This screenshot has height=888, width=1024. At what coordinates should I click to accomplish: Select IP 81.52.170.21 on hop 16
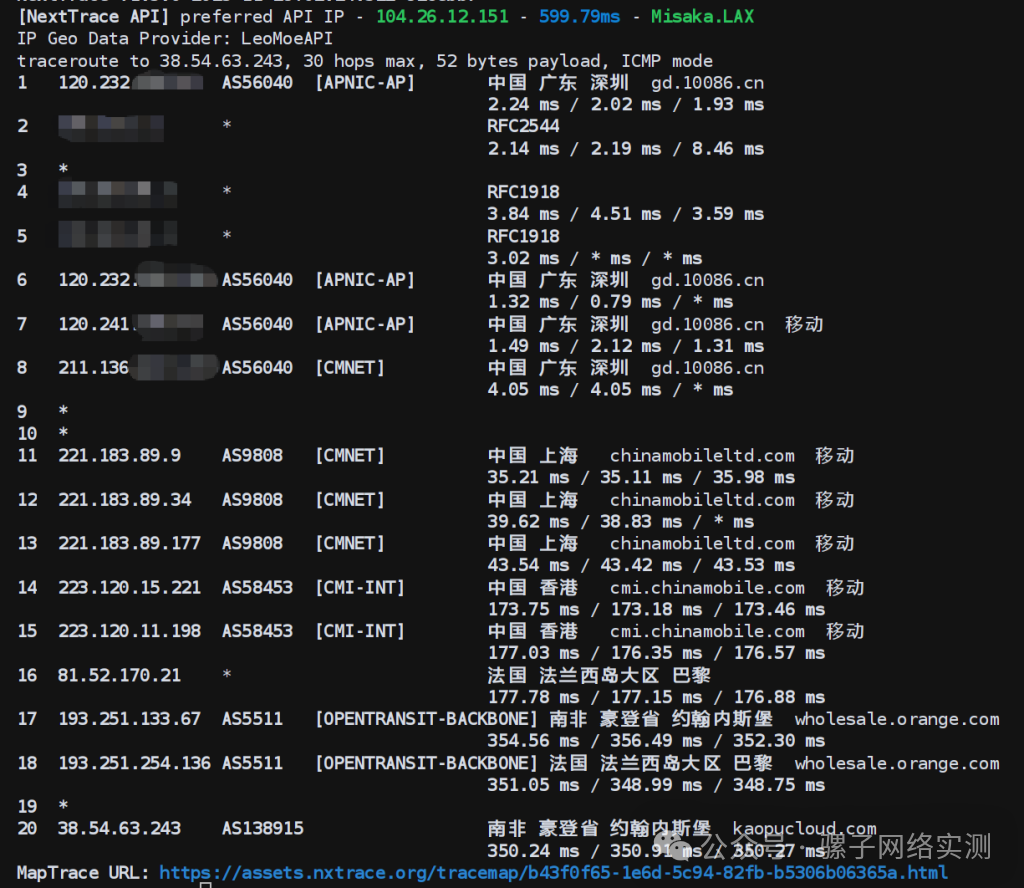(119, 675)
